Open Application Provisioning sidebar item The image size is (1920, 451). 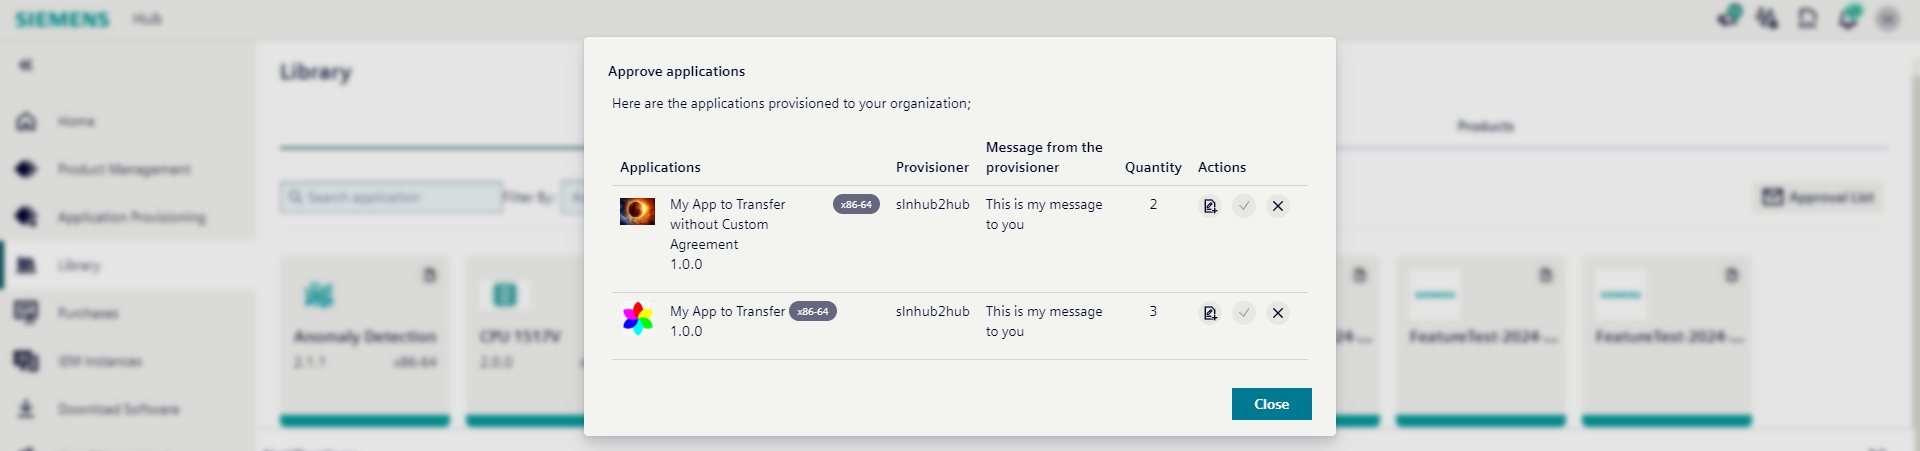[131, 217]
